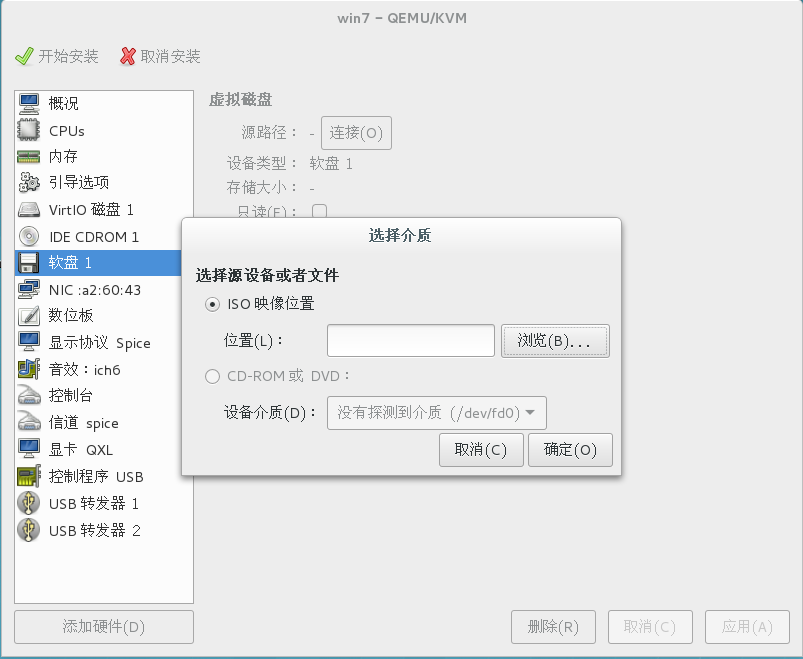Click the 连接(O) connect button
This screenshot has height=659, width=803.
356,133
